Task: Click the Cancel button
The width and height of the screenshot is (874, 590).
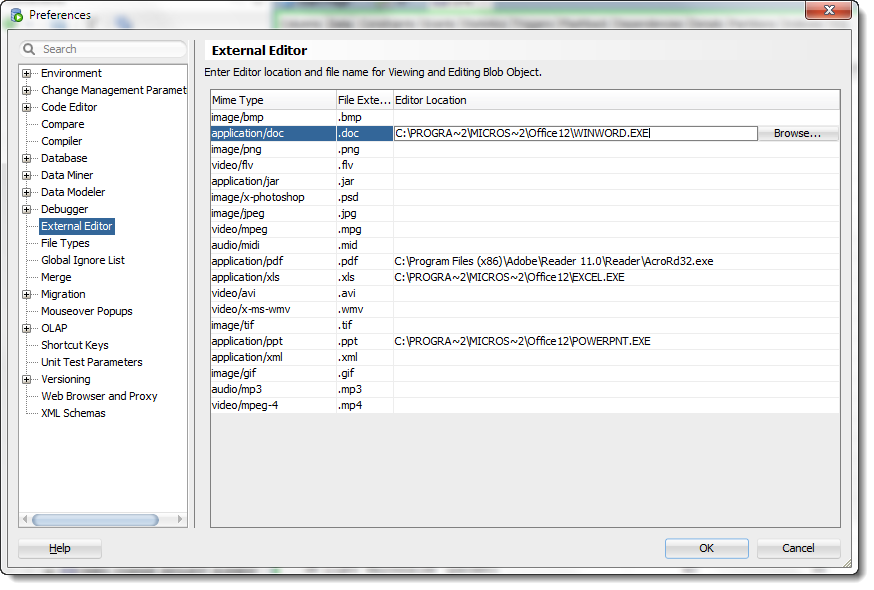Action: click(798, 549)
